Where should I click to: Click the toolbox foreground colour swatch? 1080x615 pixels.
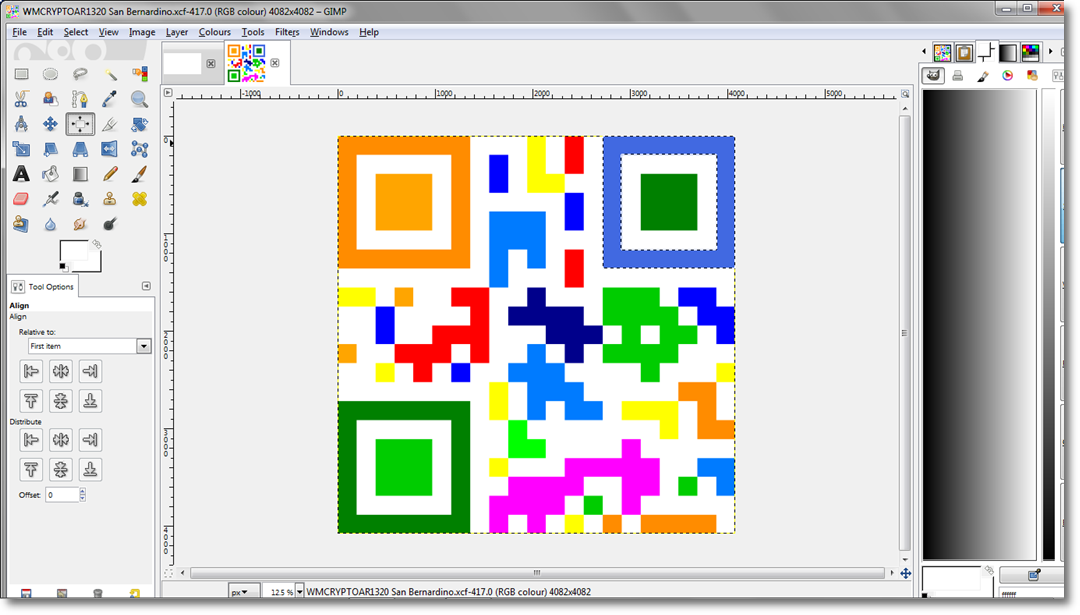coord(73,251)
